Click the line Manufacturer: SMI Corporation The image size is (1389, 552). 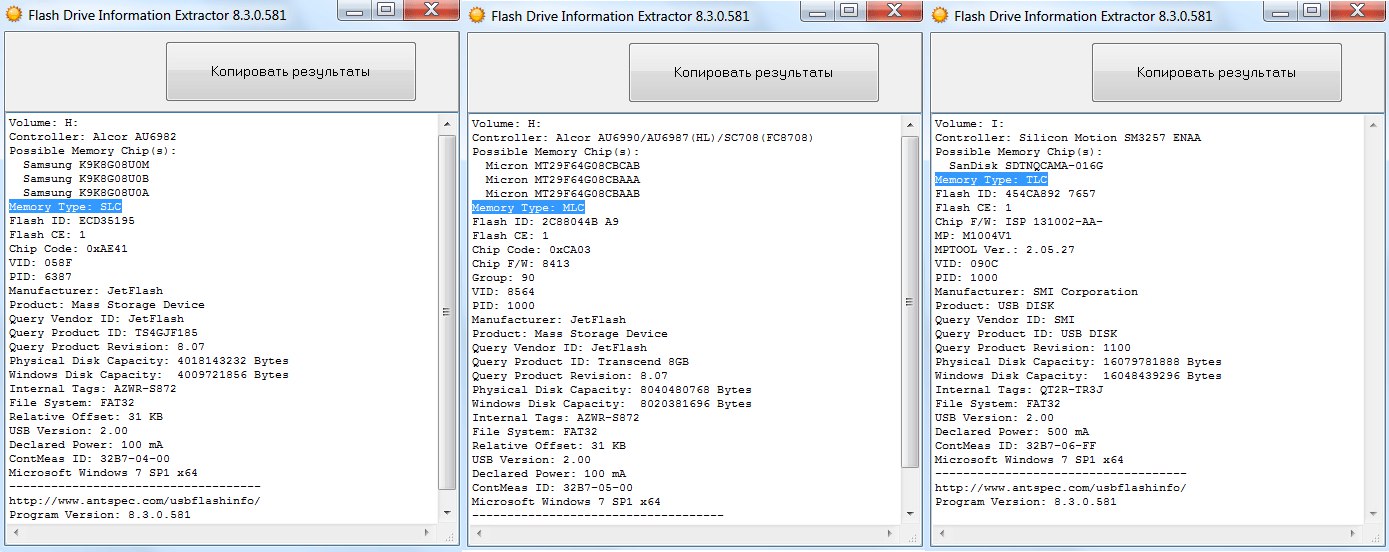[x=1036, y=290]
